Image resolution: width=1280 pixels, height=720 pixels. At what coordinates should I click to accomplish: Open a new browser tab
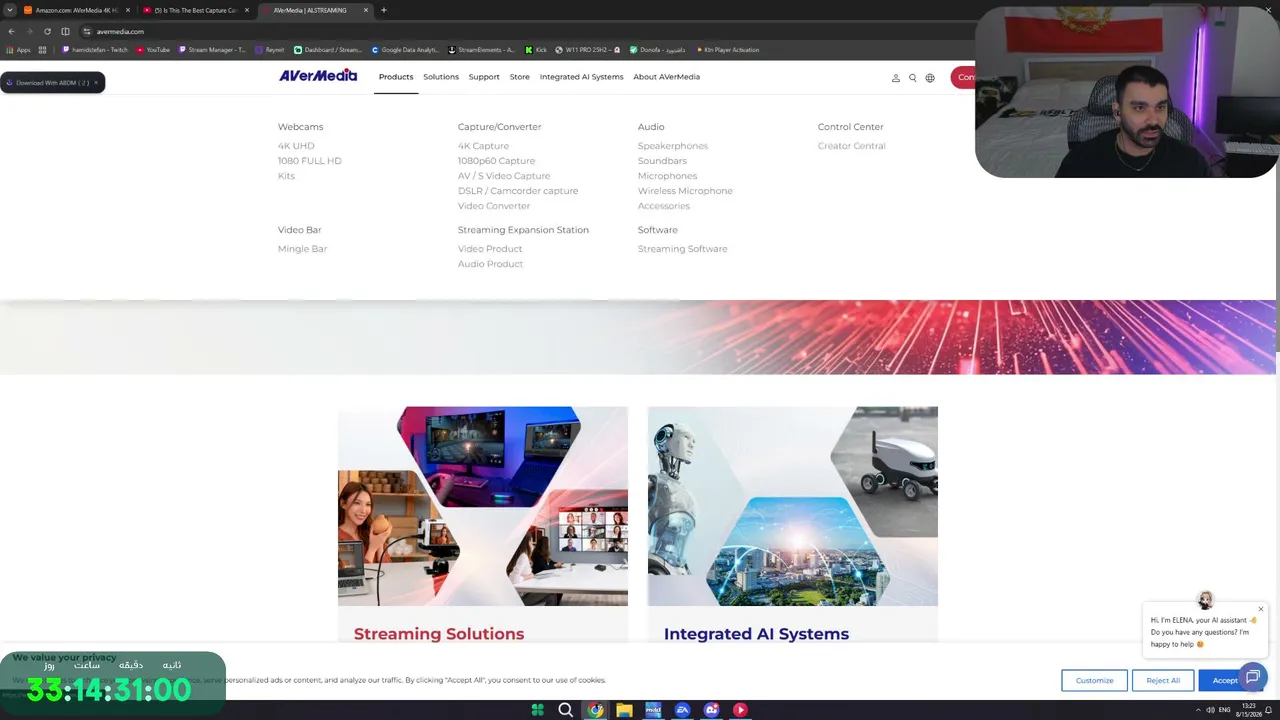(383, 10)
